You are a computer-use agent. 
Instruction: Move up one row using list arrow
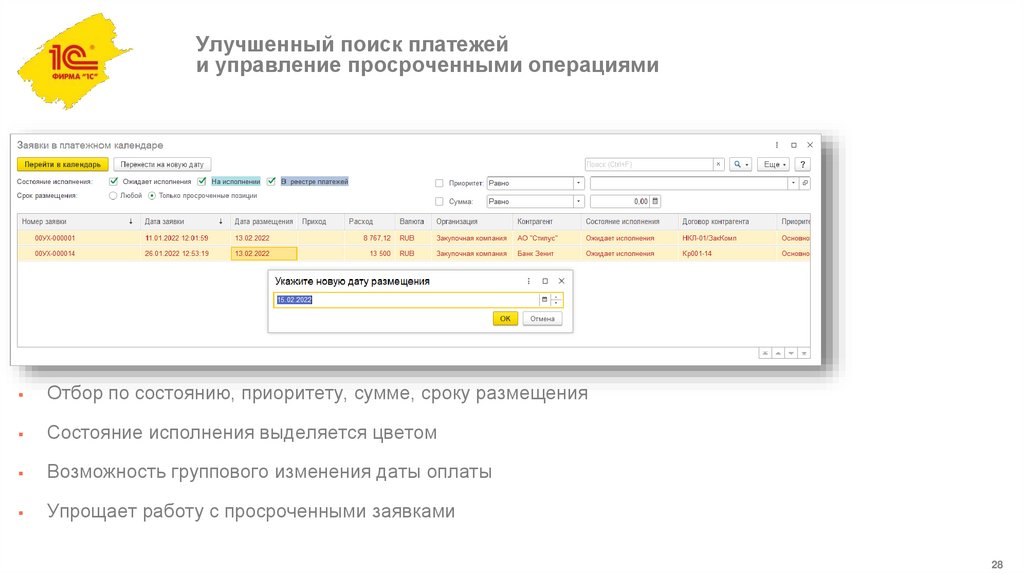(778, 353)
